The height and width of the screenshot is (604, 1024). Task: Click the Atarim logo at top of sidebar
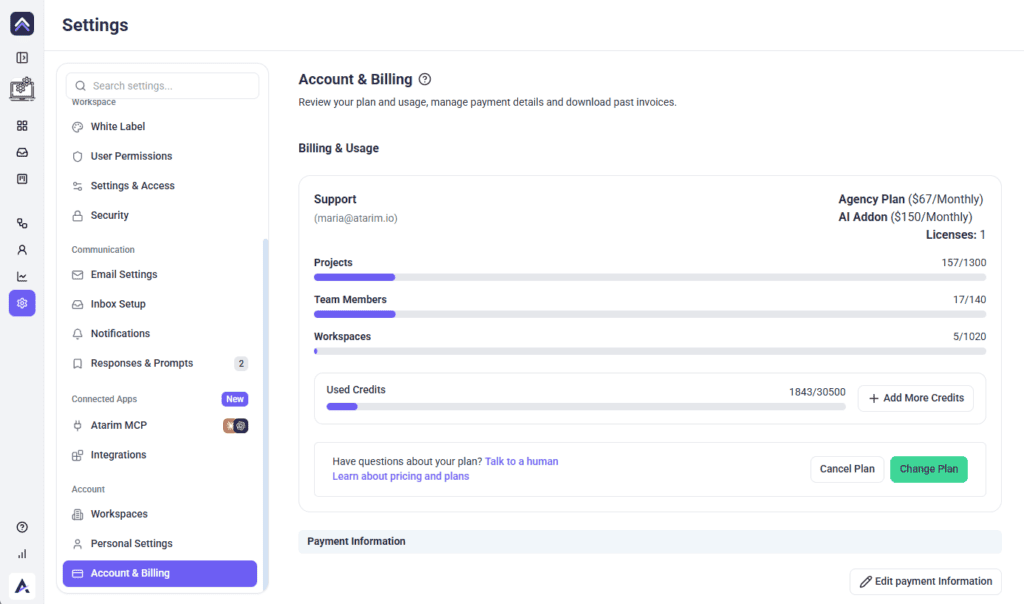tap(22, 24)
